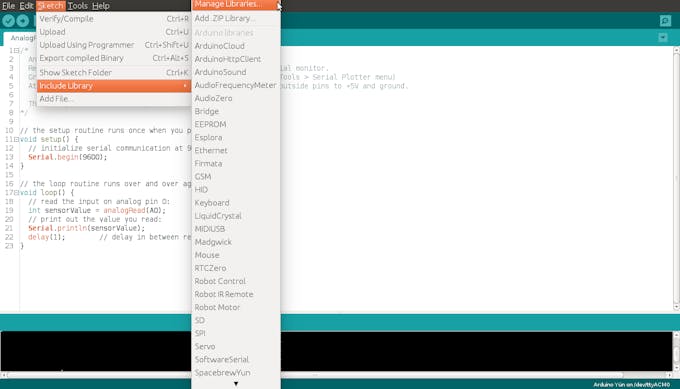This screenshot has height=389, width=680.
Task: Click the console horizontal scrollbar
Action: pos(336,375)
